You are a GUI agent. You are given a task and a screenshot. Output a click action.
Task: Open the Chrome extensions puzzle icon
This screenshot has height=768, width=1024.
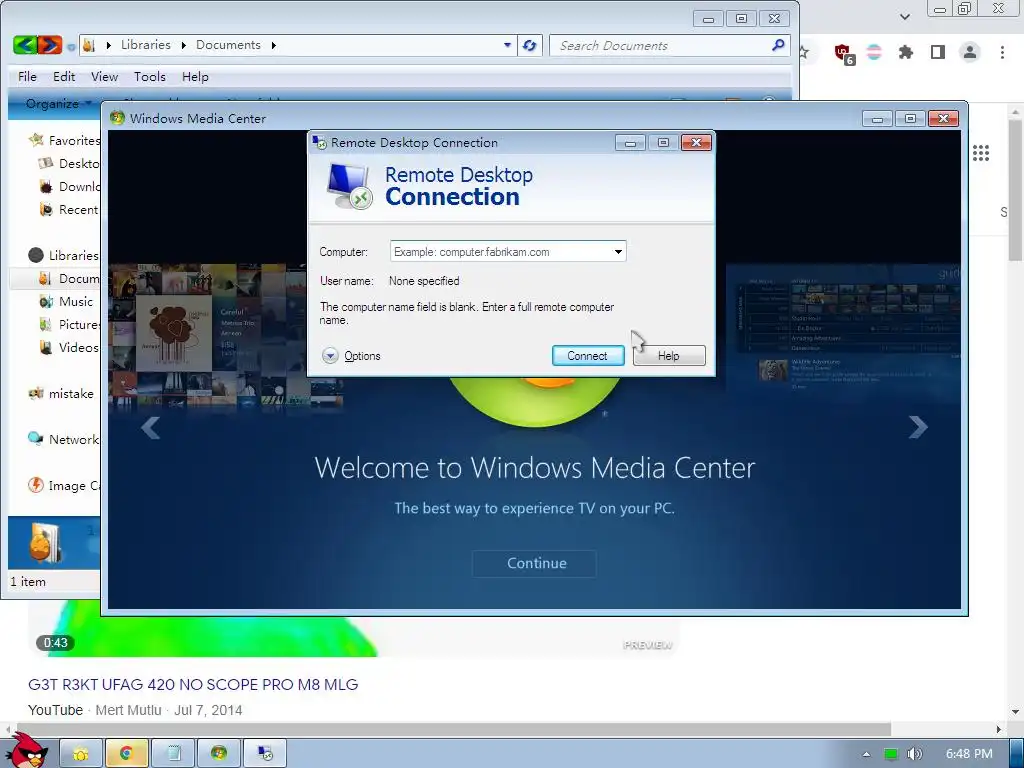[x=906, y=52]
